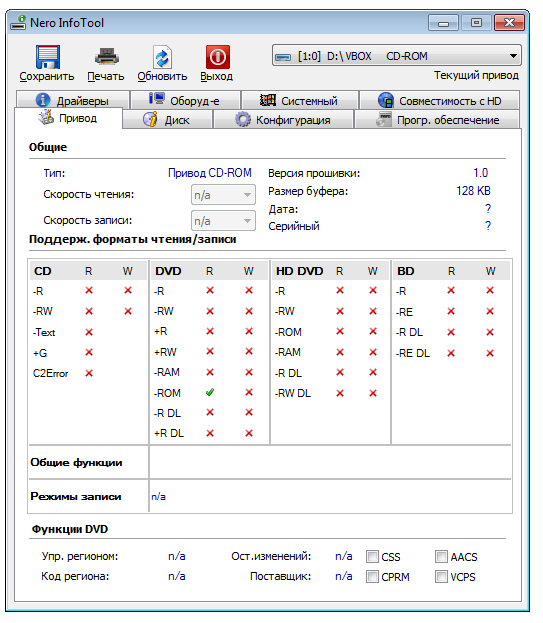Click the red X for CD C2Error read

pos(89,373)
